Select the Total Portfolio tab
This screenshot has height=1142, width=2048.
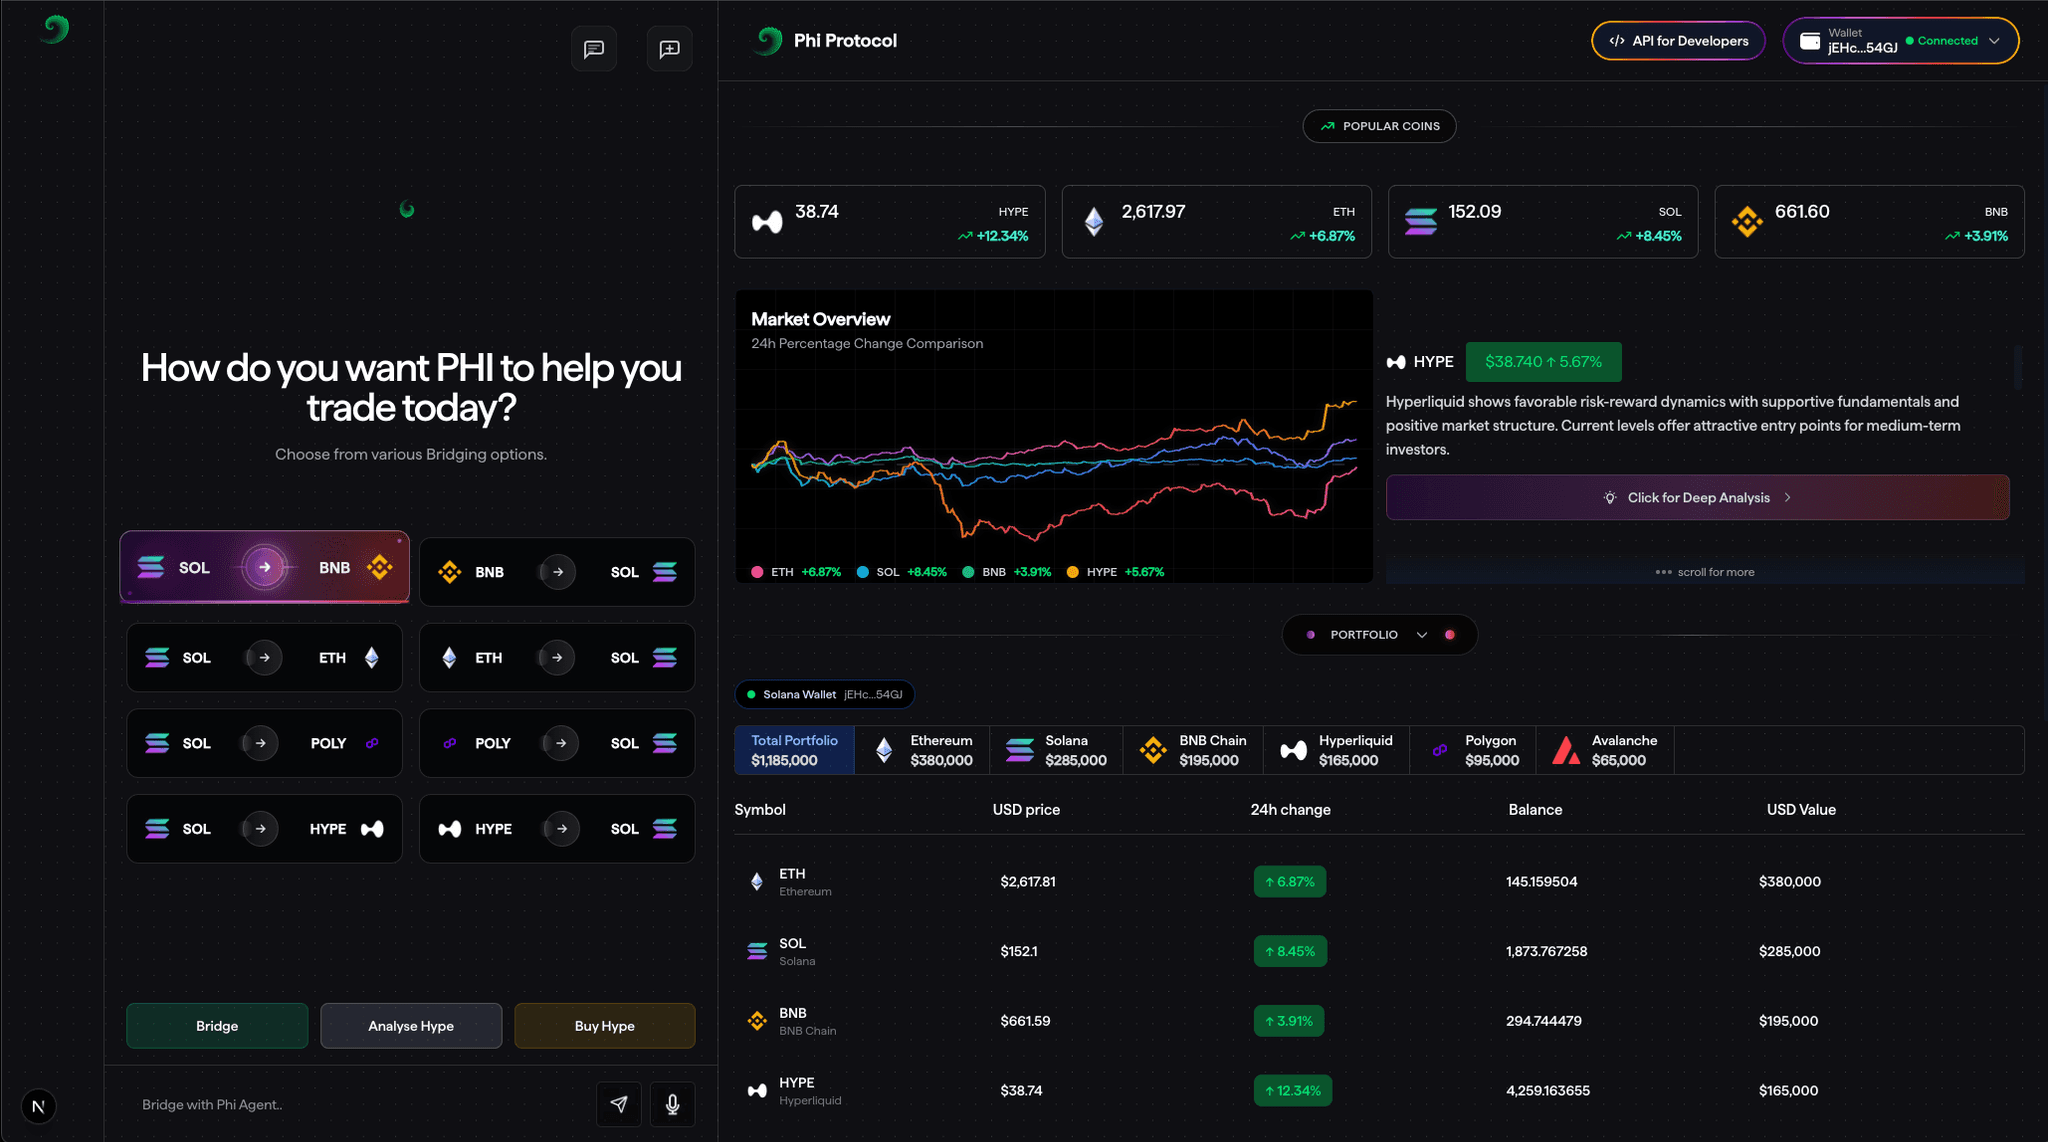[x=793, y=749]
